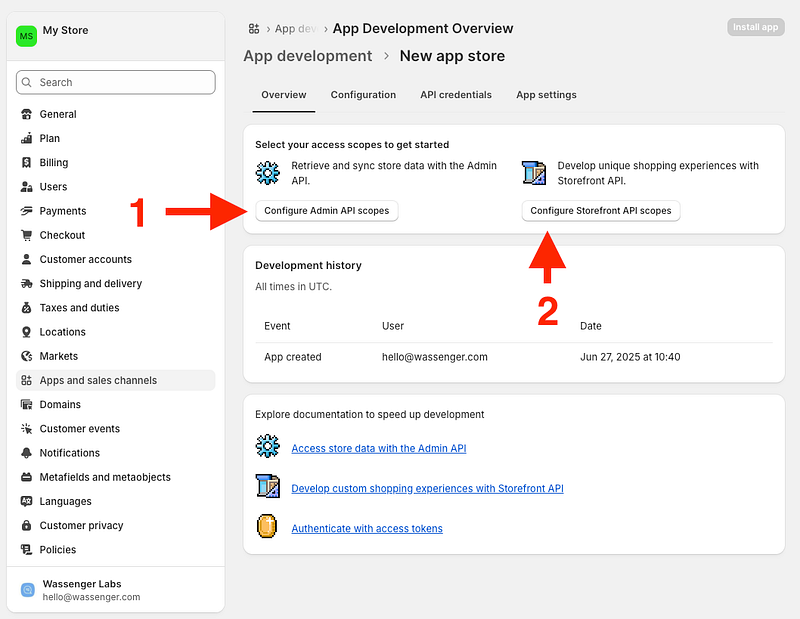Click the Markets globe icon
This screenshot has width=800, height=619.
coord(27,356)
